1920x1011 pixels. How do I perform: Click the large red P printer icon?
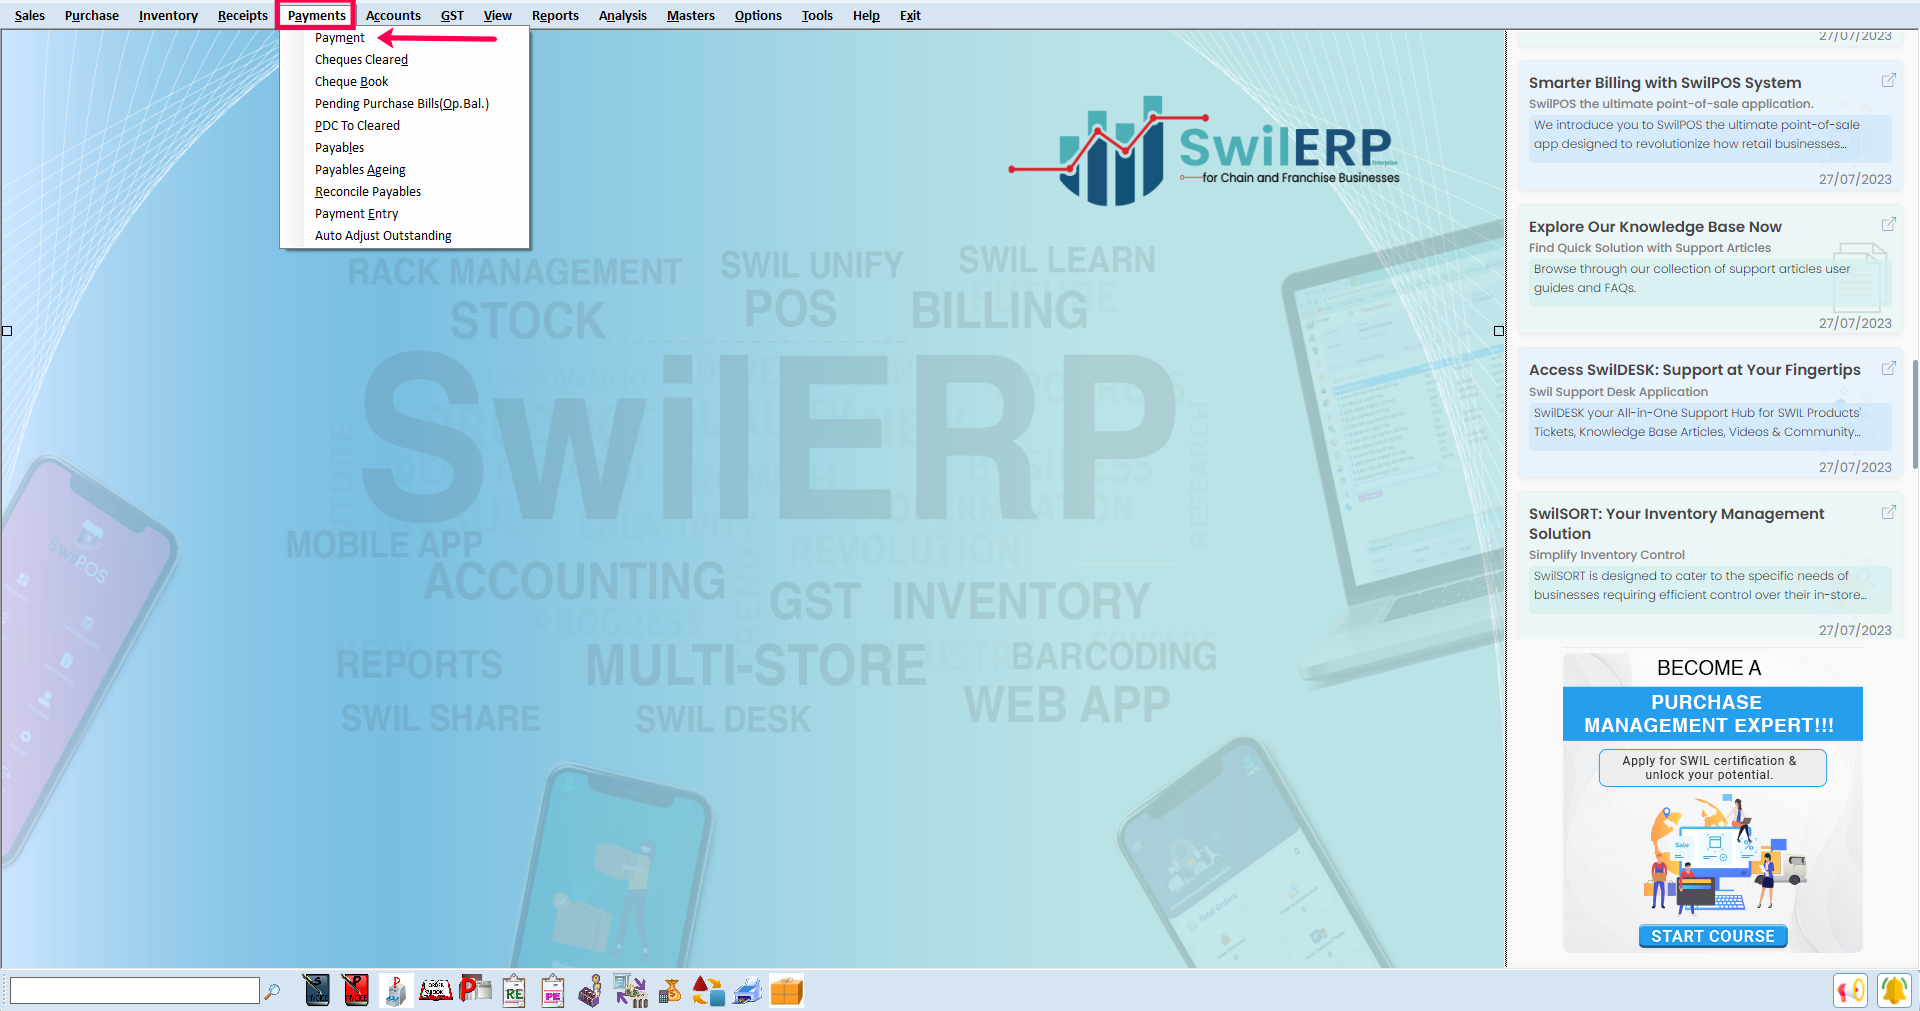[x=475, y=990]
